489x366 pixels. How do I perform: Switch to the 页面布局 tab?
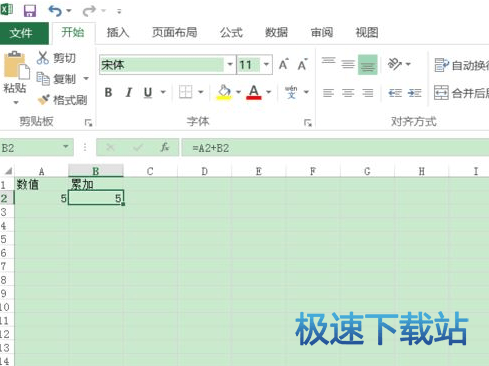(x=174, y=33)
